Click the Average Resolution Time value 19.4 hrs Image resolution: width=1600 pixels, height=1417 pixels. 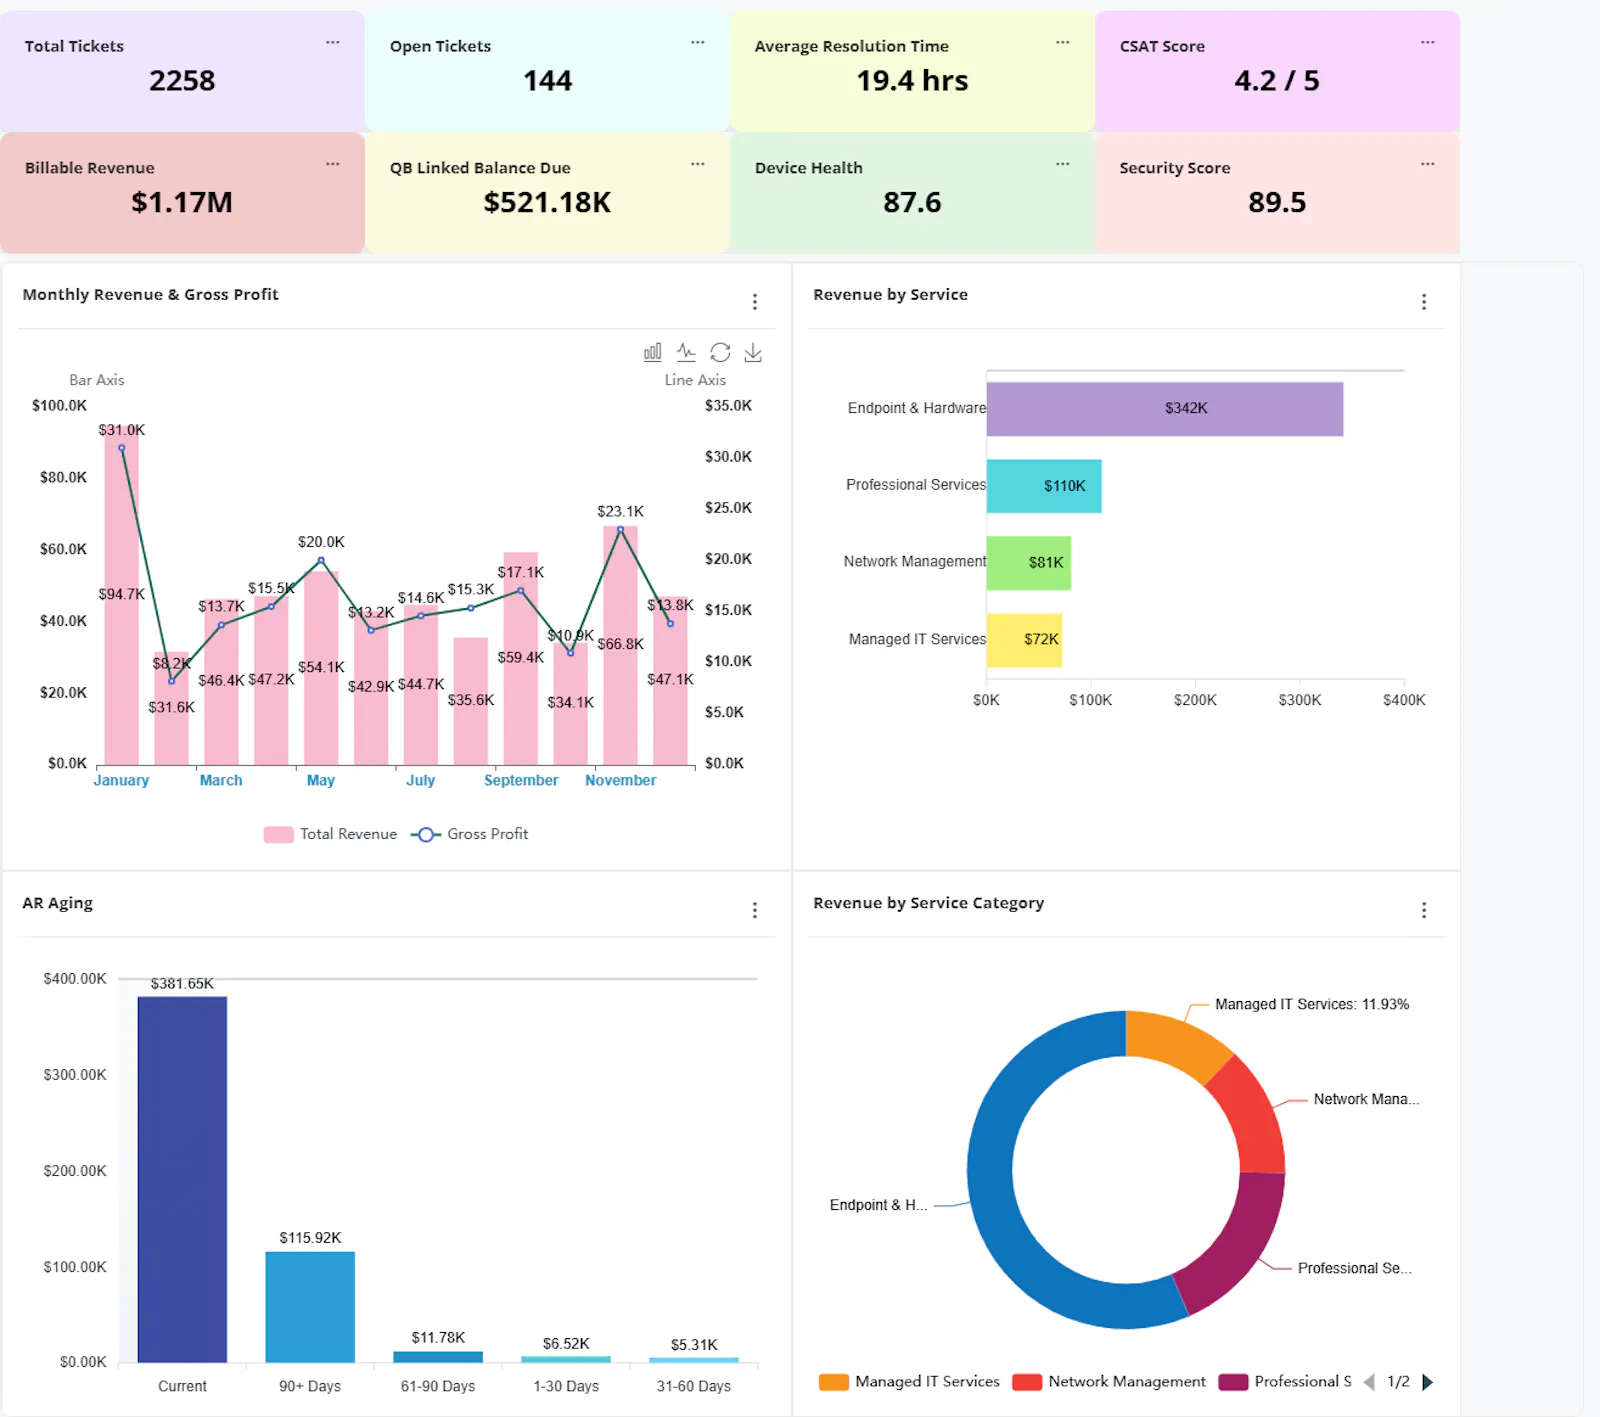(912, 81)
